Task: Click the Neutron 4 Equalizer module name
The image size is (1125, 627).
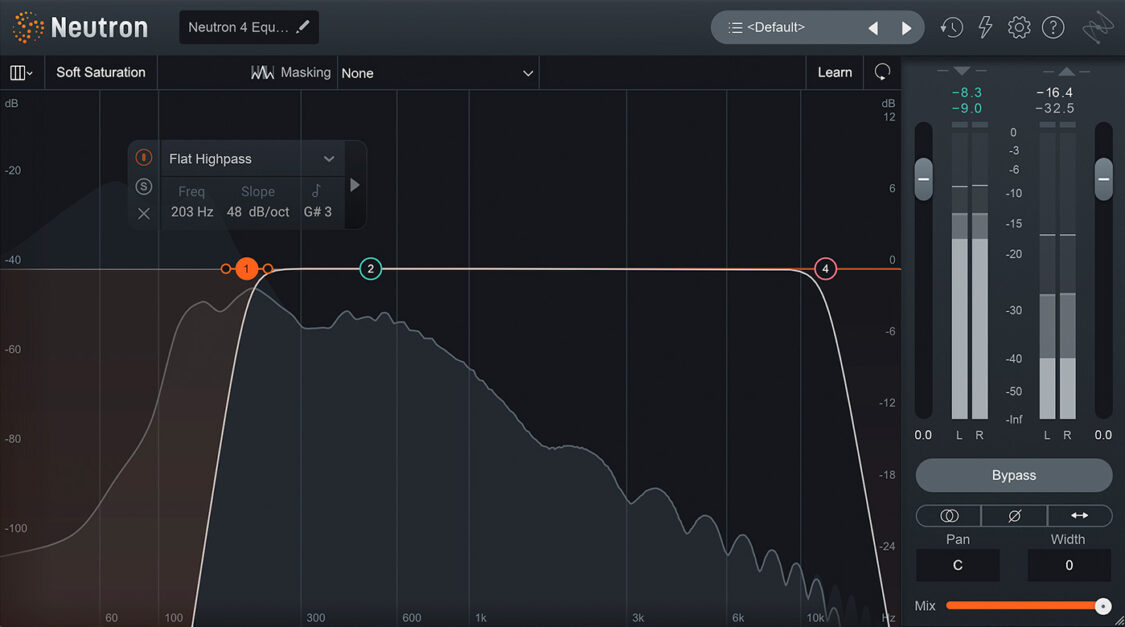Action: (240, 27)
